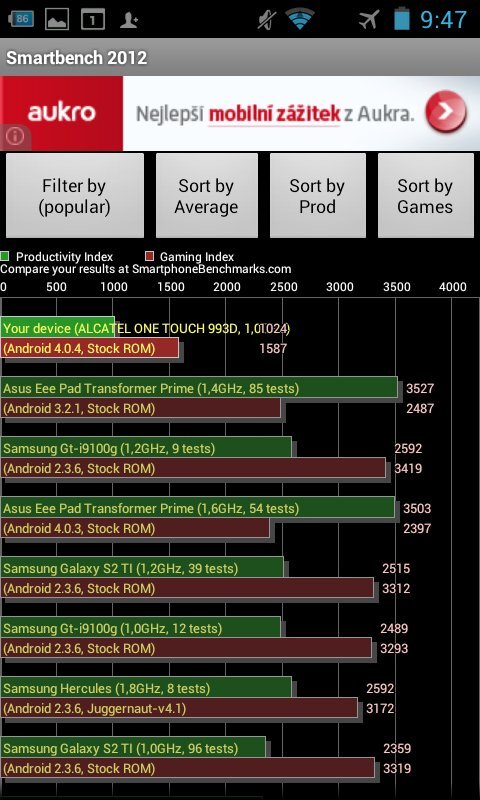Select Your device Android 4.0.4 gaming bar

[x=90, y=348]
